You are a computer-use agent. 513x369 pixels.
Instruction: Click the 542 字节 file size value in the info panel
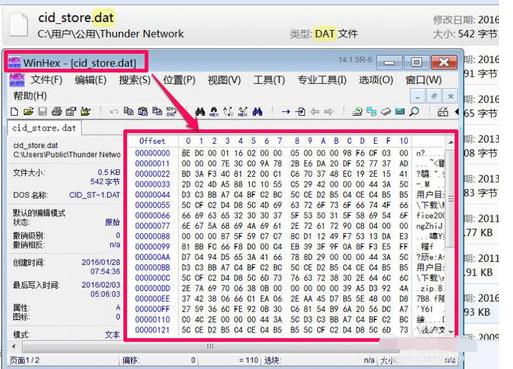tap(105, 182)
